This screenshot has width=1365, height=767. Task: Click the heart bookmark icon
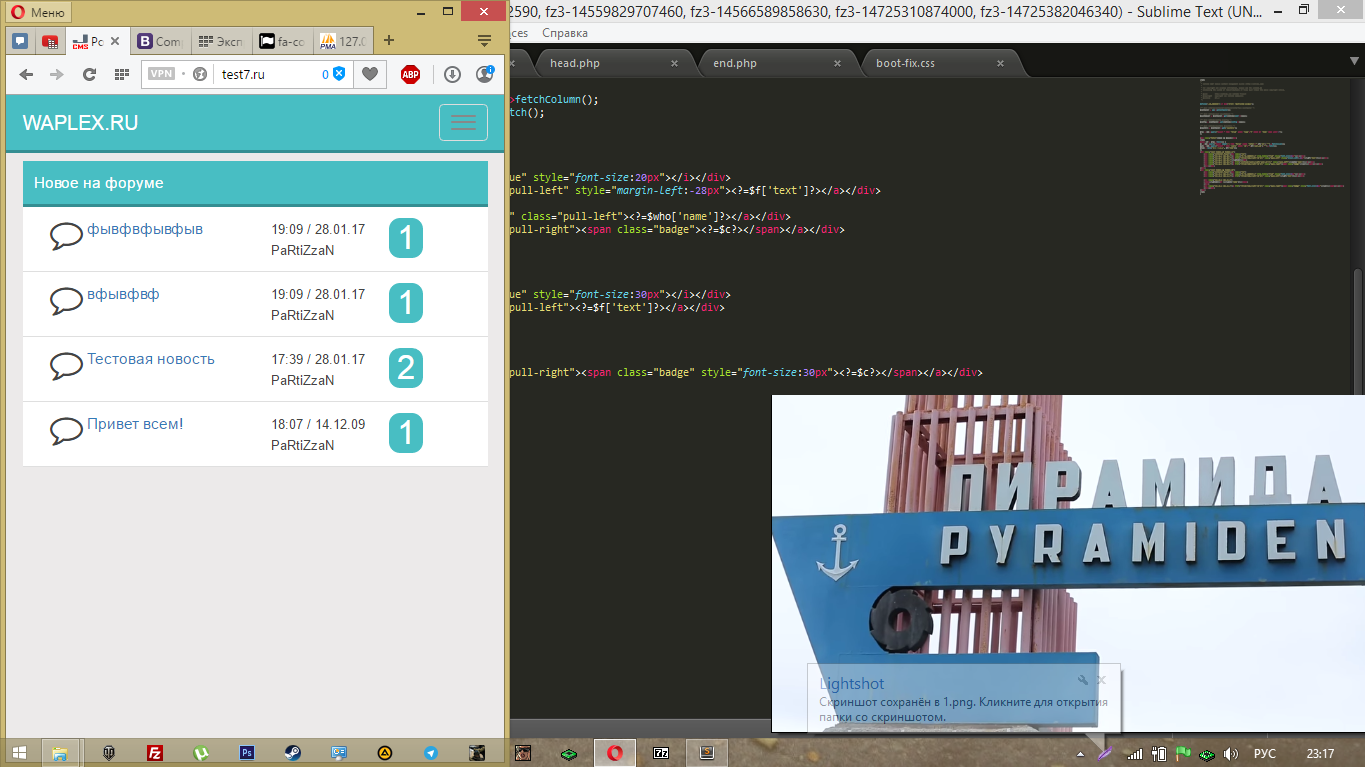(370, 74)
